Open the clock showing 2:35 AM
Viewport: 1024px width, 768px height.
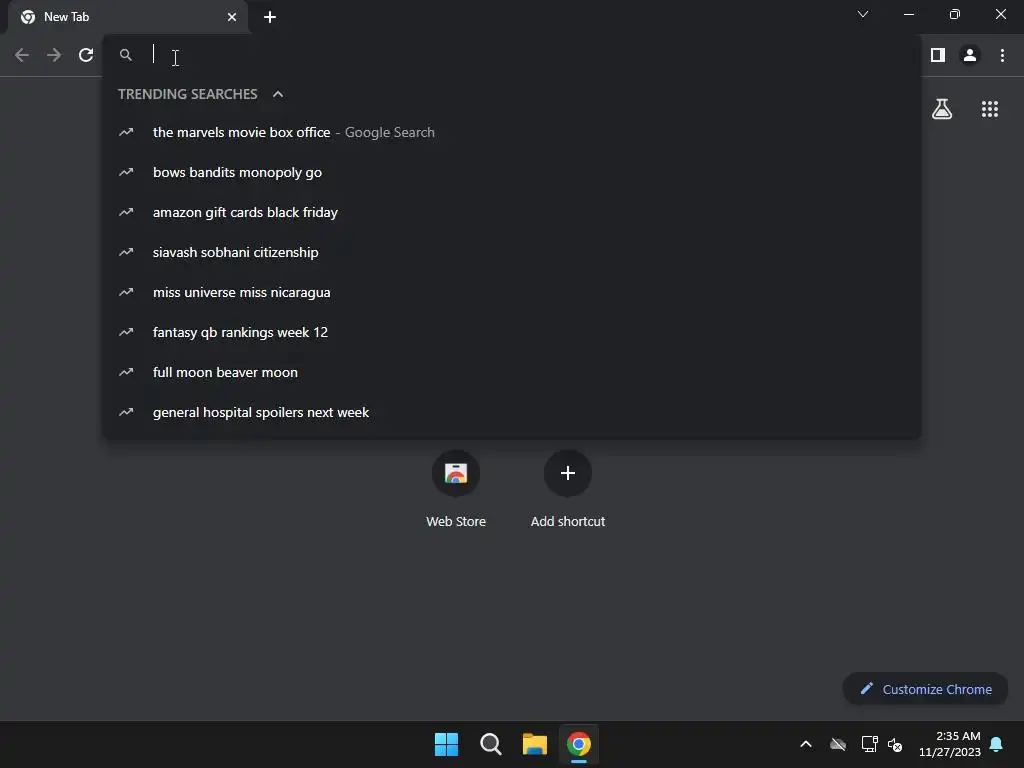coord(950,744)
